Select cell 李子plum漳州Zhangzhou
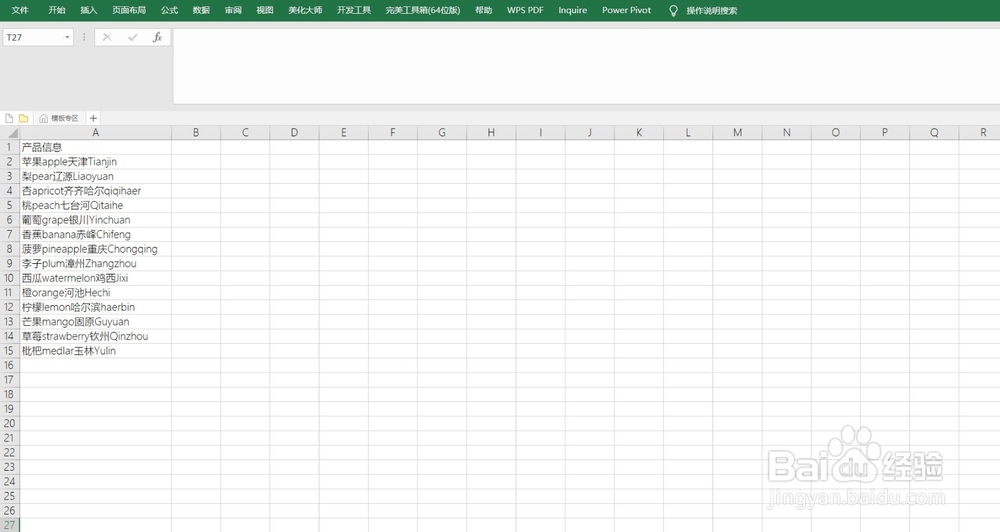 click(x=96, y=263)
